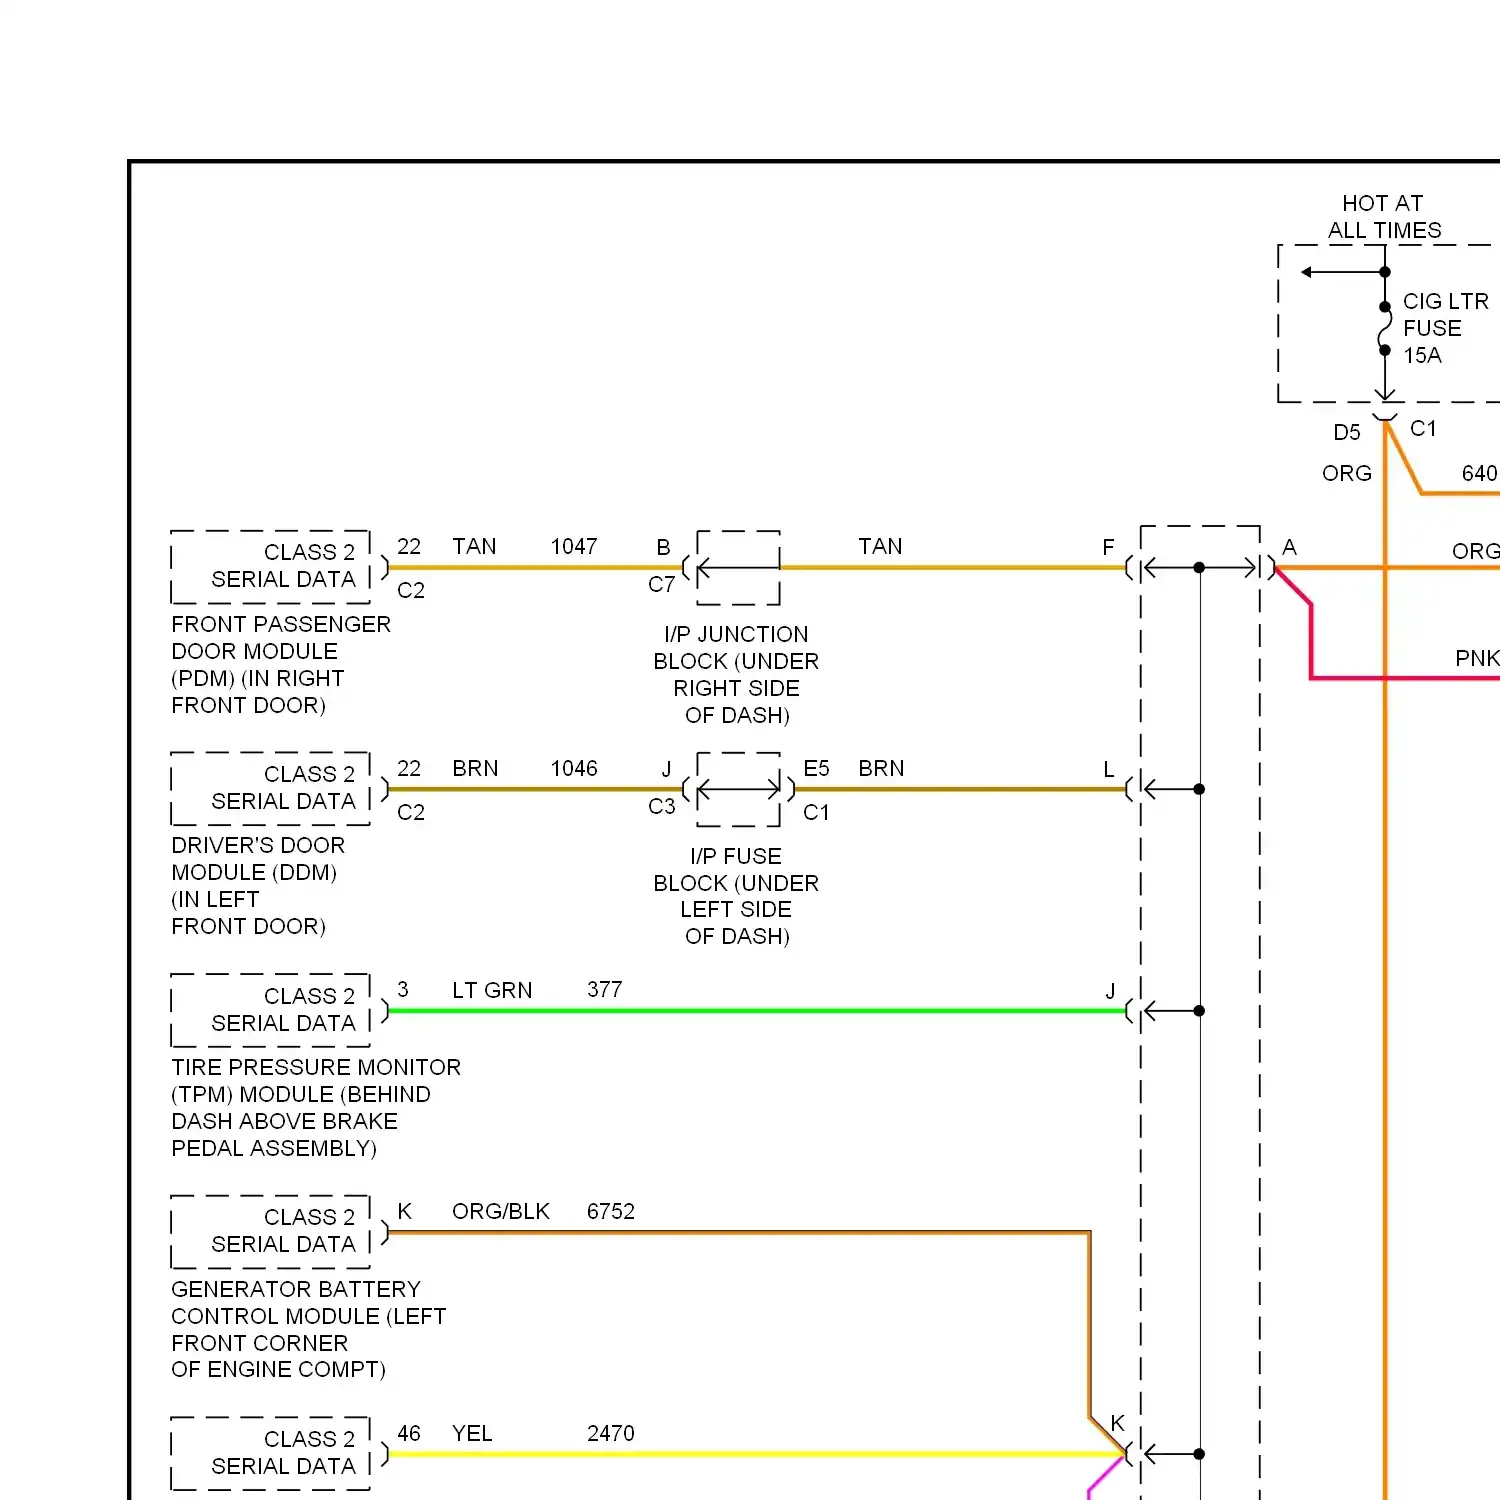Select the ORG/BLK wire color label
This screenshot has width=1500, height=1500.
[501, 1211]
